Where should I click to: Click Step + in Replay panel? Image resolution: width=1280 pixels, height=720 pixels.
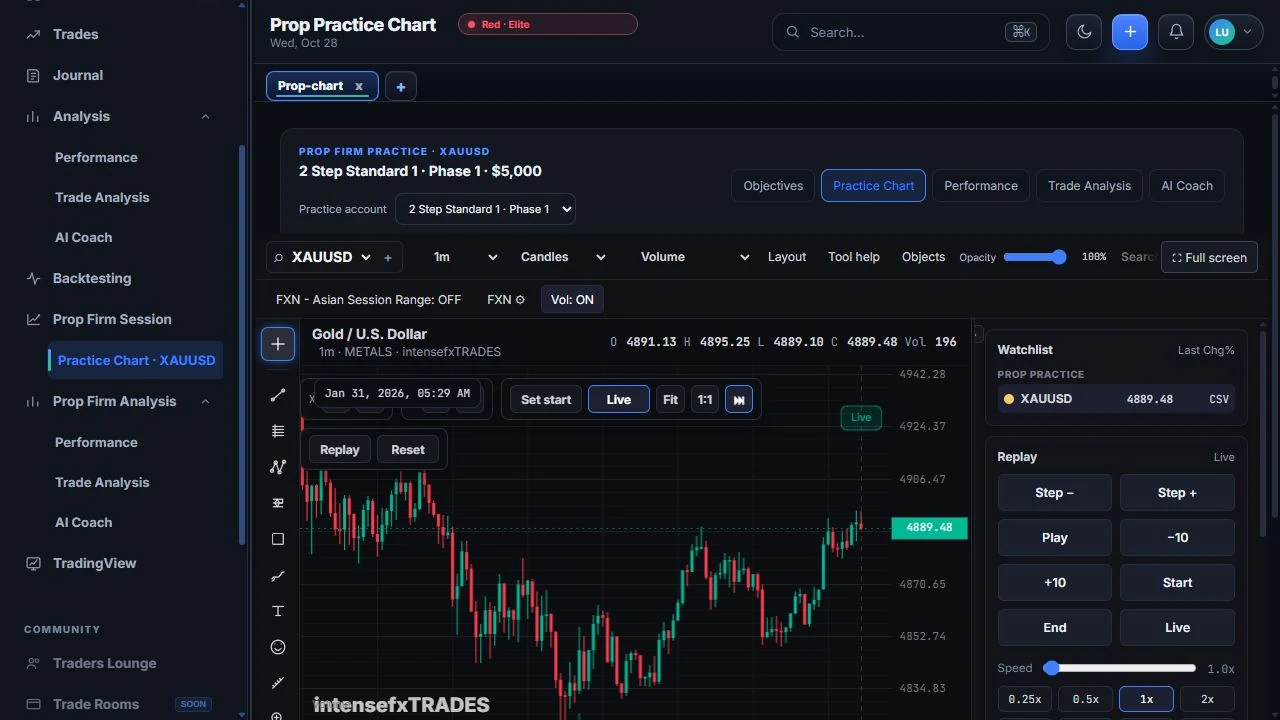pyautogui.click(x=1177, y=493)
